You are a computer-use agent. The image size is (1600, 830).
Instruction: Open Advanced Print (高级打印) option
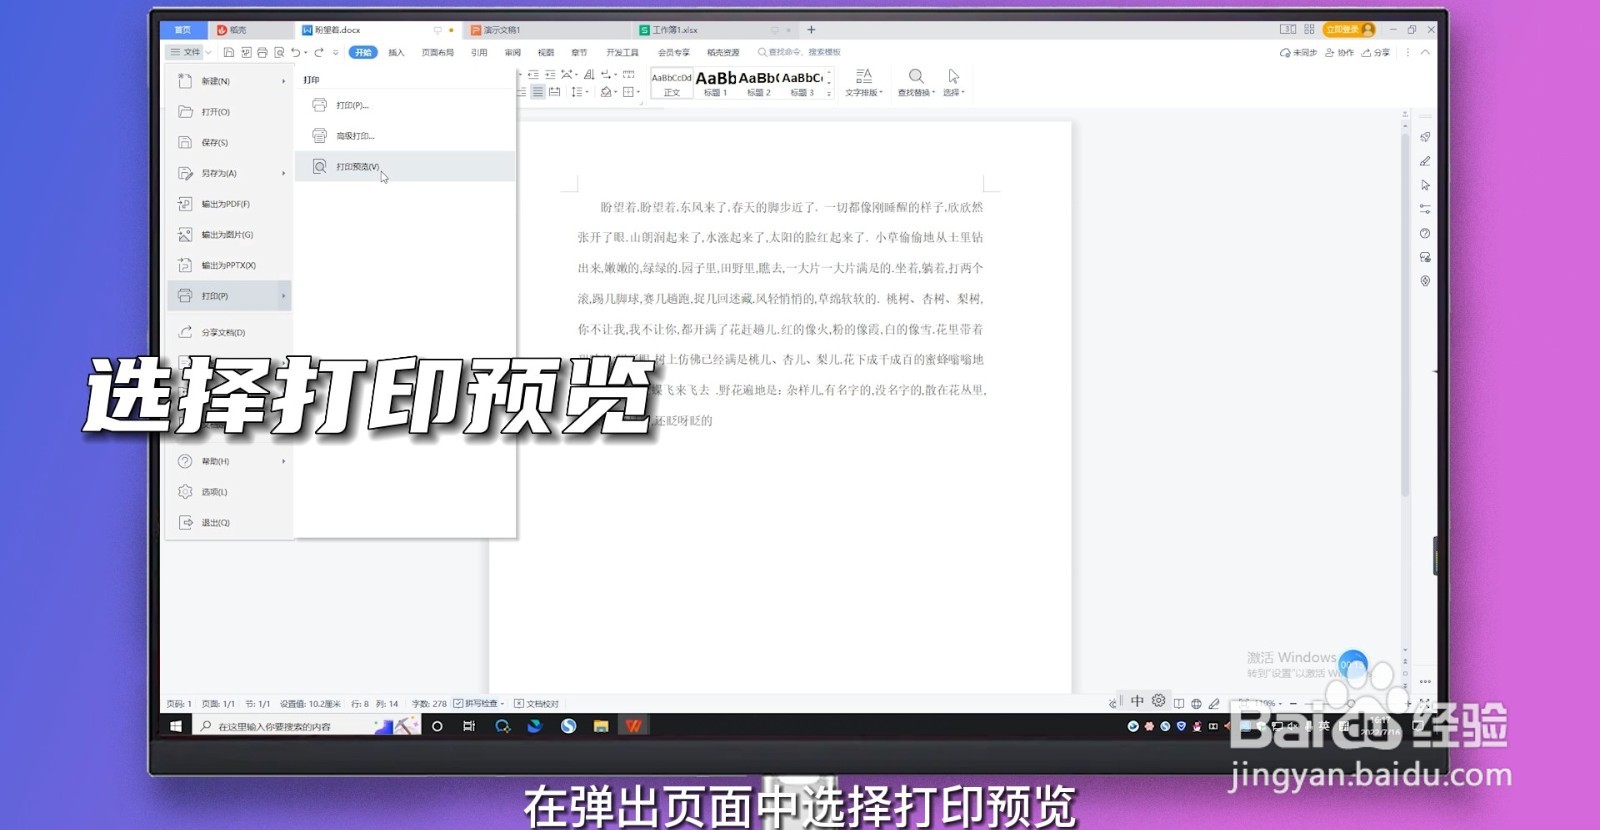404,136
